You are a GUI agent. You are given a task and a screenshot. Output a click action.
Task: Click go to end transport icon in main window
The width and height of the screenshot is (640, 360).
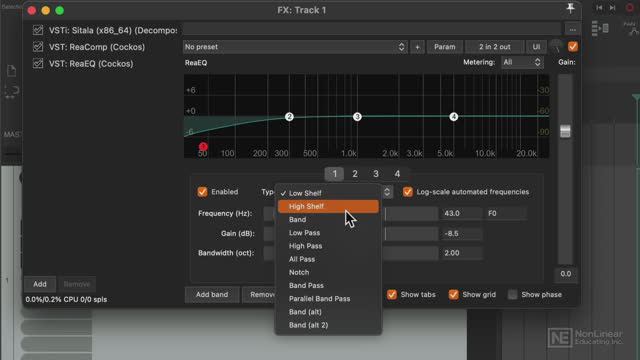pyautogui.click(x=613, y=8)
